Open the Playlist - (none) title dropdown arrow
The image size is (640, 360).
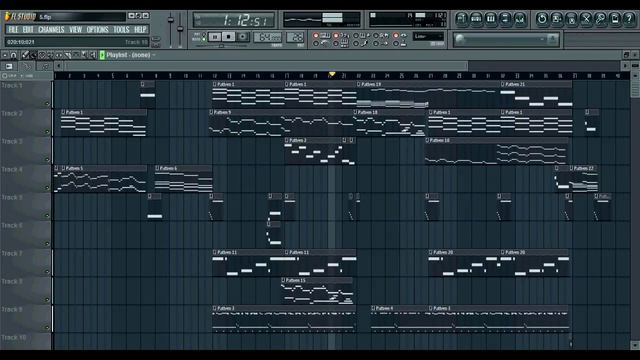[x=154, y=55]
